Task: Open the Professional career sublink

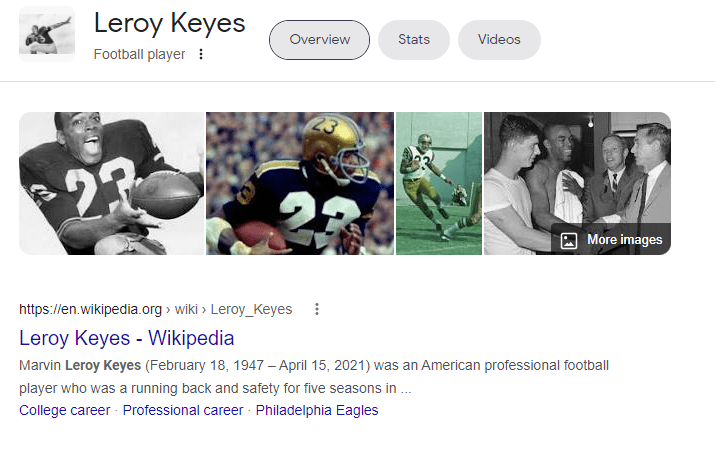Action: [x=183, y=410]
